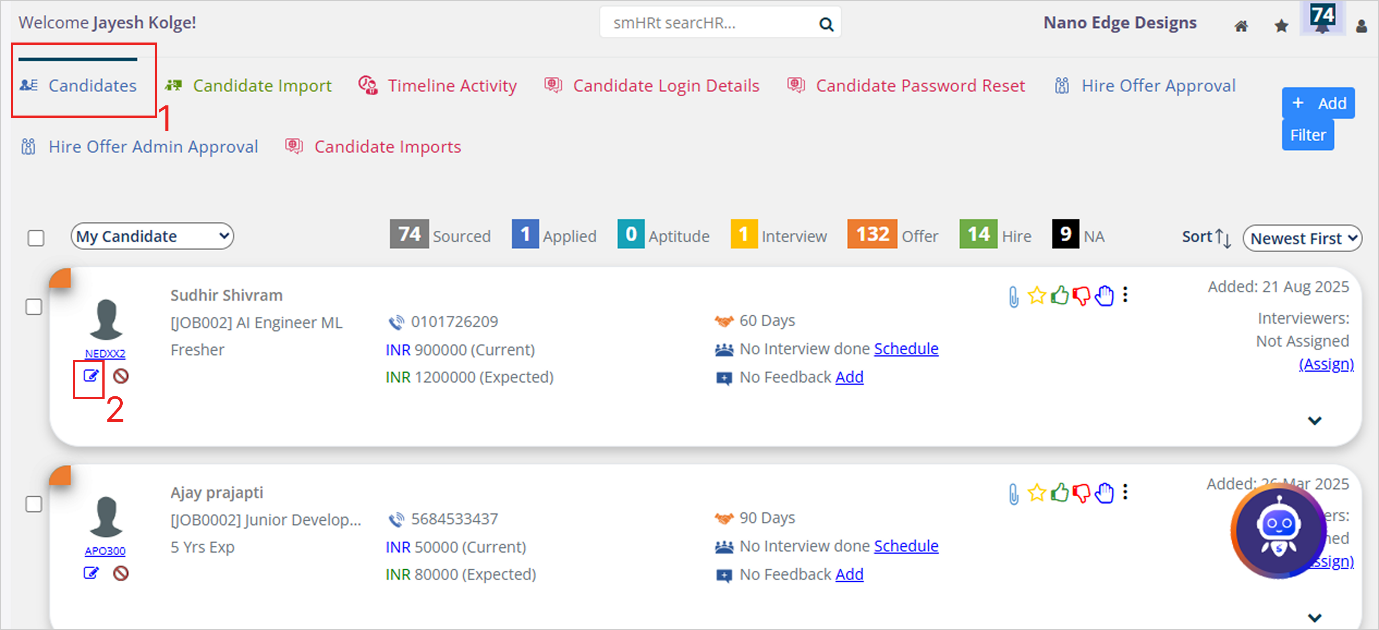Click green thumbs-up for Sudhir Shivram

tap(1060, 295)
